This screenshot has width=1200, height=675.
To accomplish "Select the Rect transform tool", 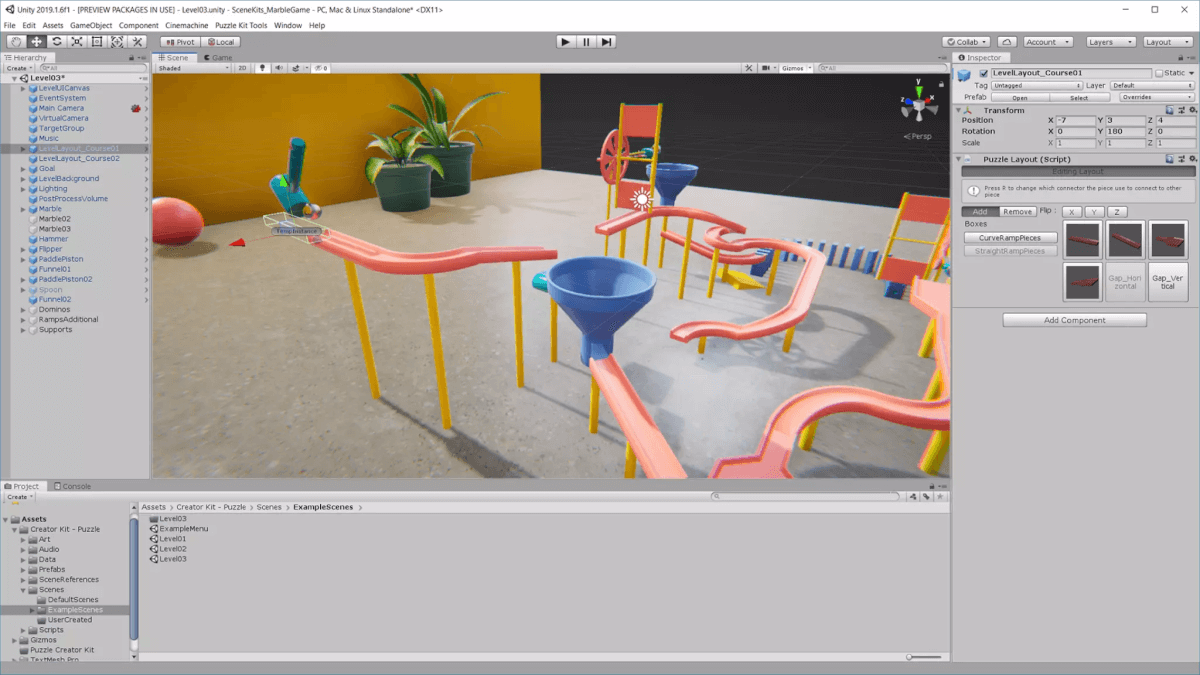I will click(x=97, y=42).
